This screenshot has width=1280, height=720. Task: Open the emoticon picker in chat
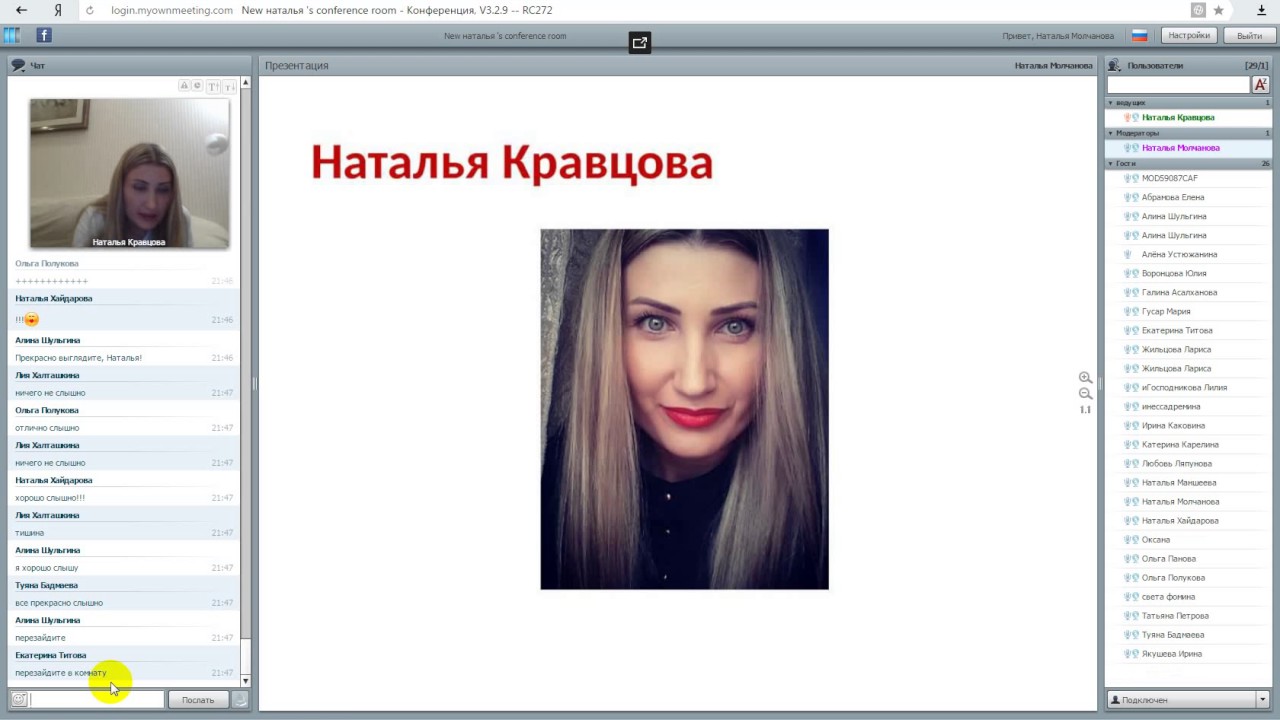click(x=18, y=700)
